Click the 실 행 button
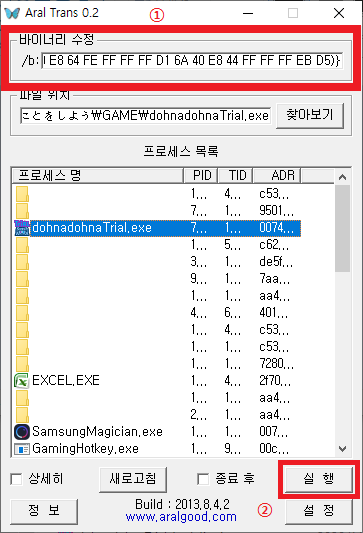363x533 pixels. [x=319, y=479]
